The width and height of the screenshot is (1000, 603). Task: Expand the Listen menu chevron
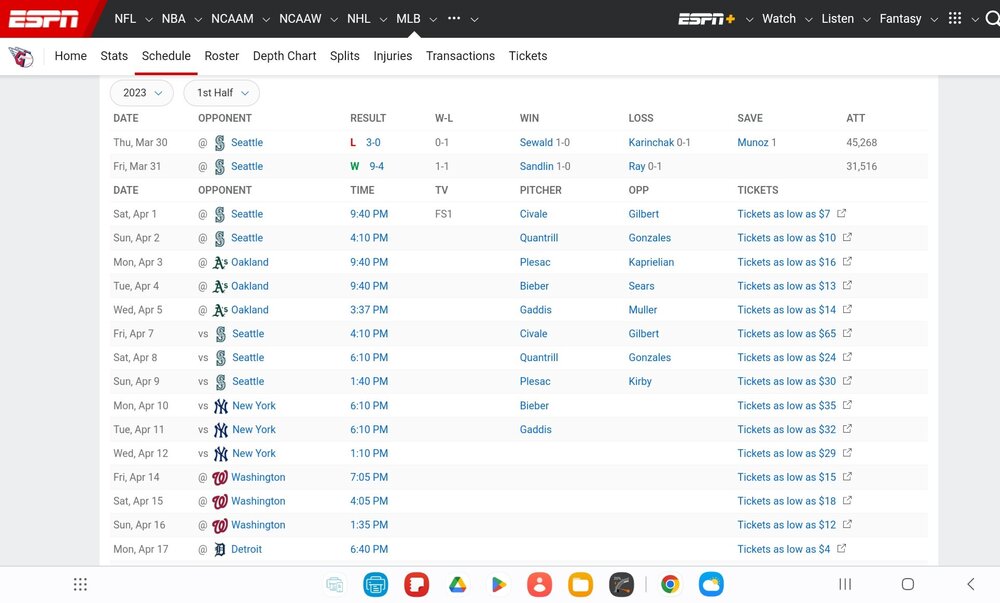[866, 20]
